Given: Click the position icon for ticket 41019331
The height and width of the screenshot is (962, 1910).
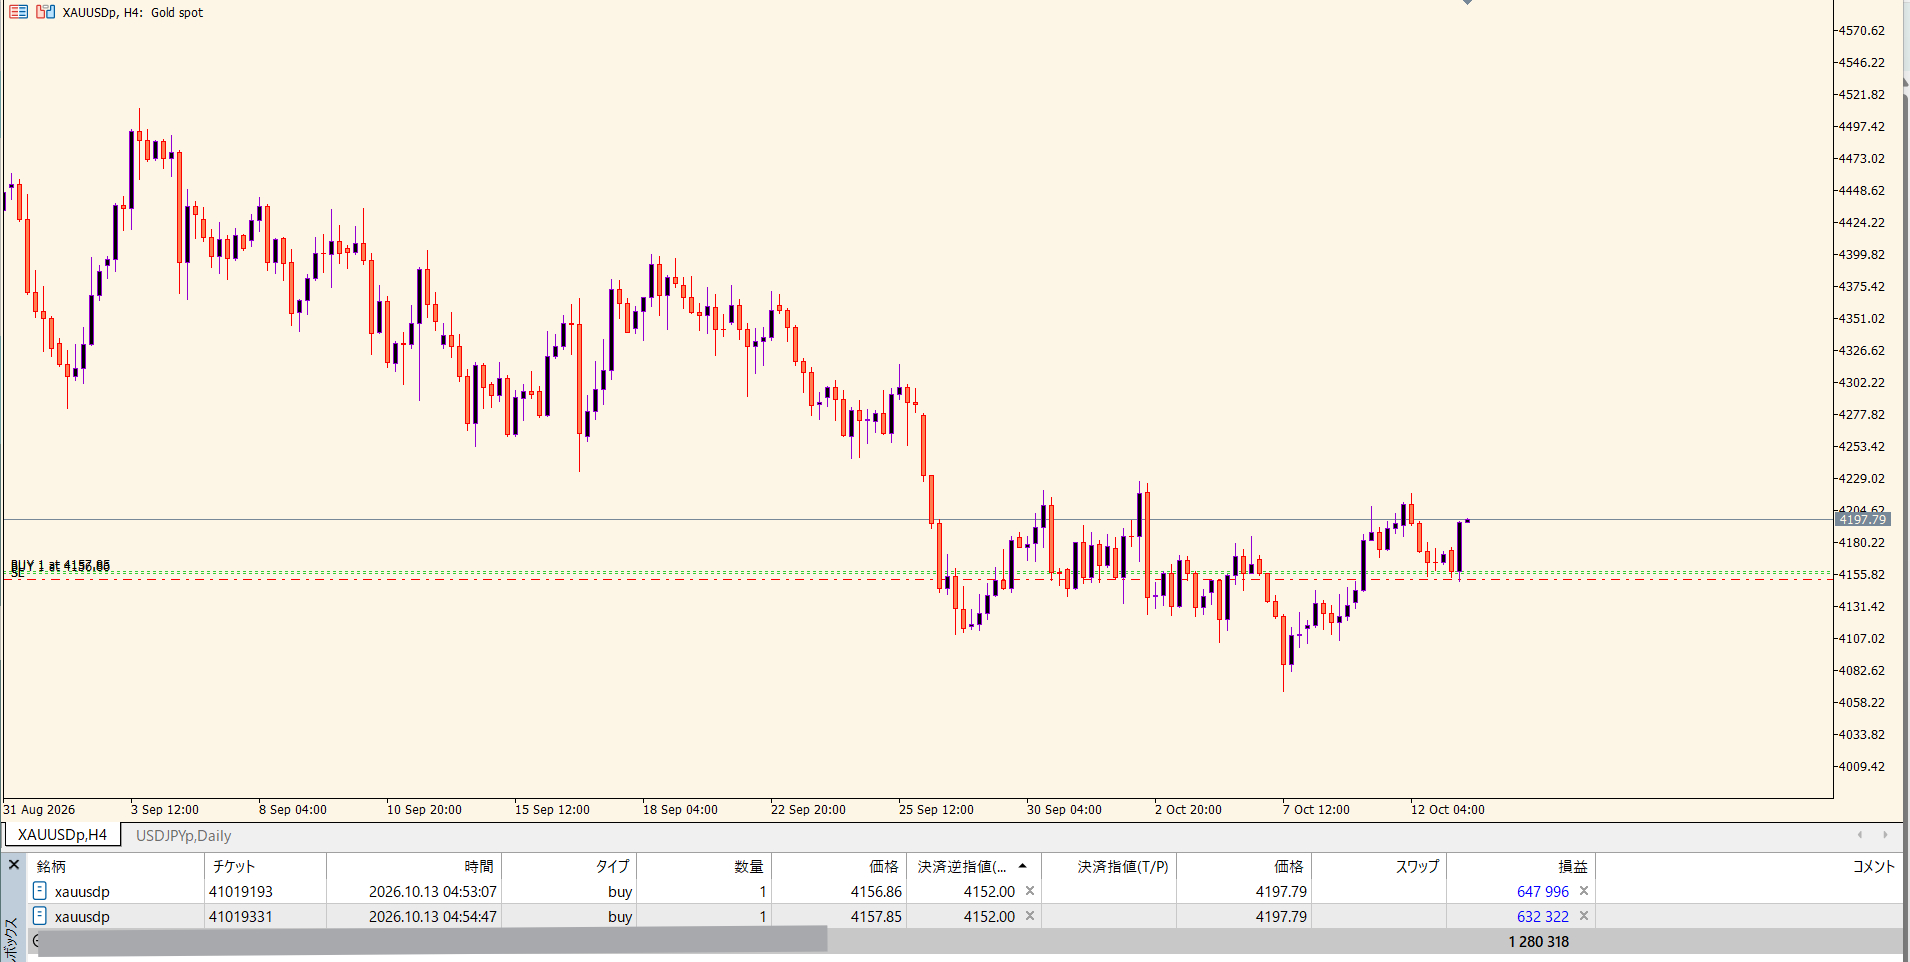Looking at the screenshot, I should (40, 915).
